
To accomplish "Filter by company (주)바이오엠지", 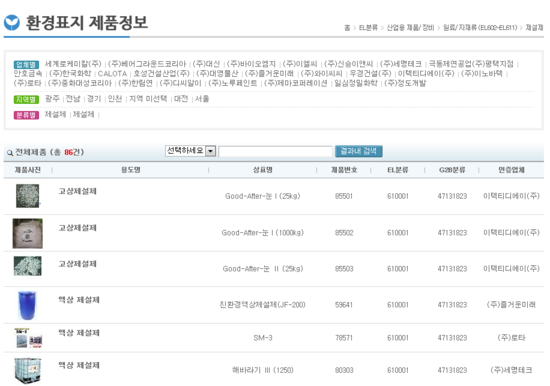I will (251, 64).
